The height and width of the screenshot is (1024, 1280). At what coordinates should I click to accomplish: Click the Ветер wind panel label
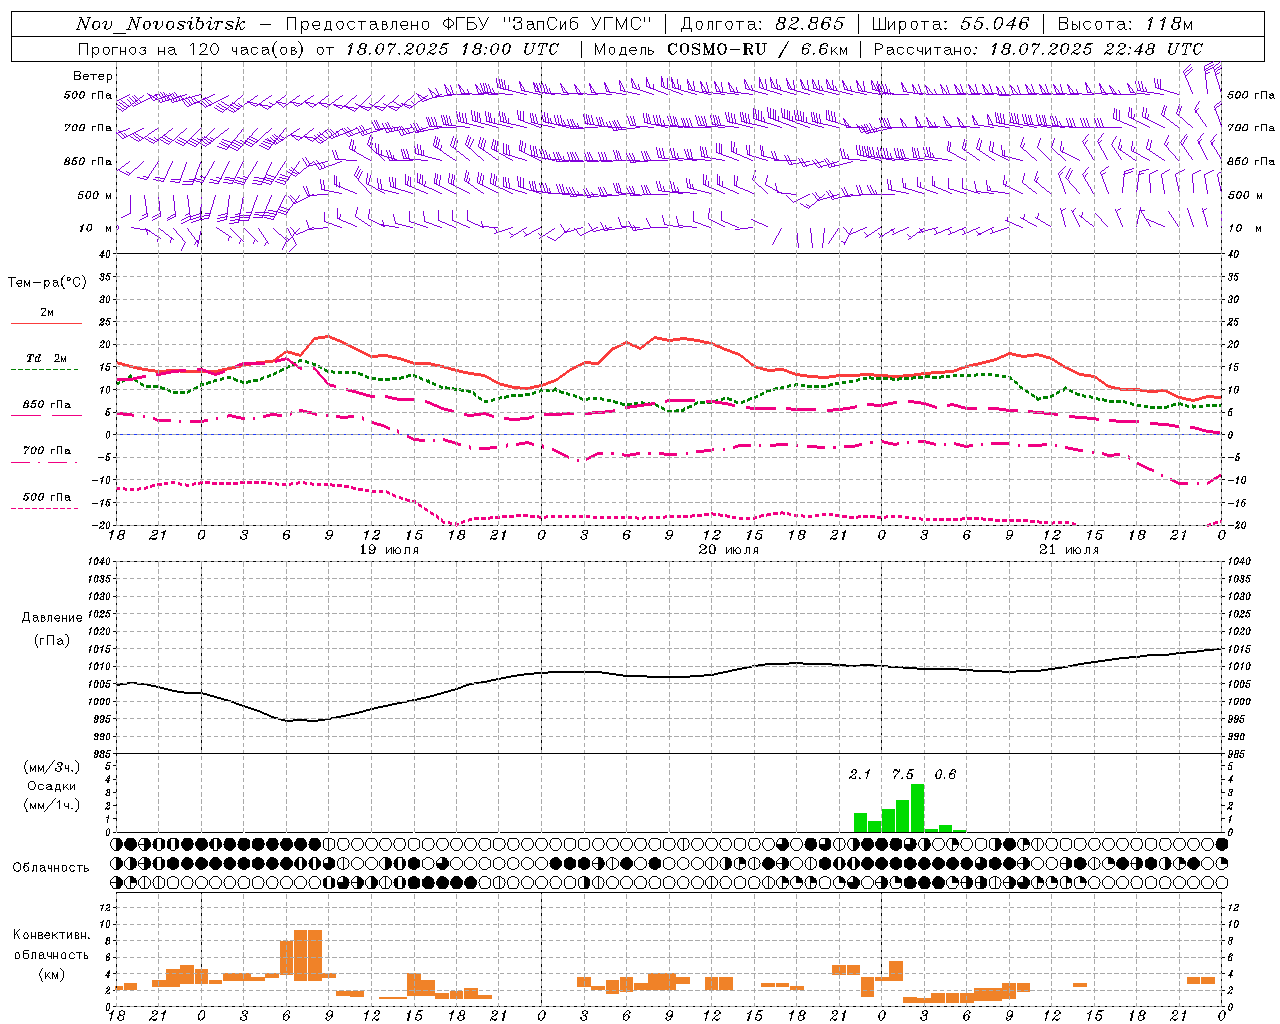(93, 76)
